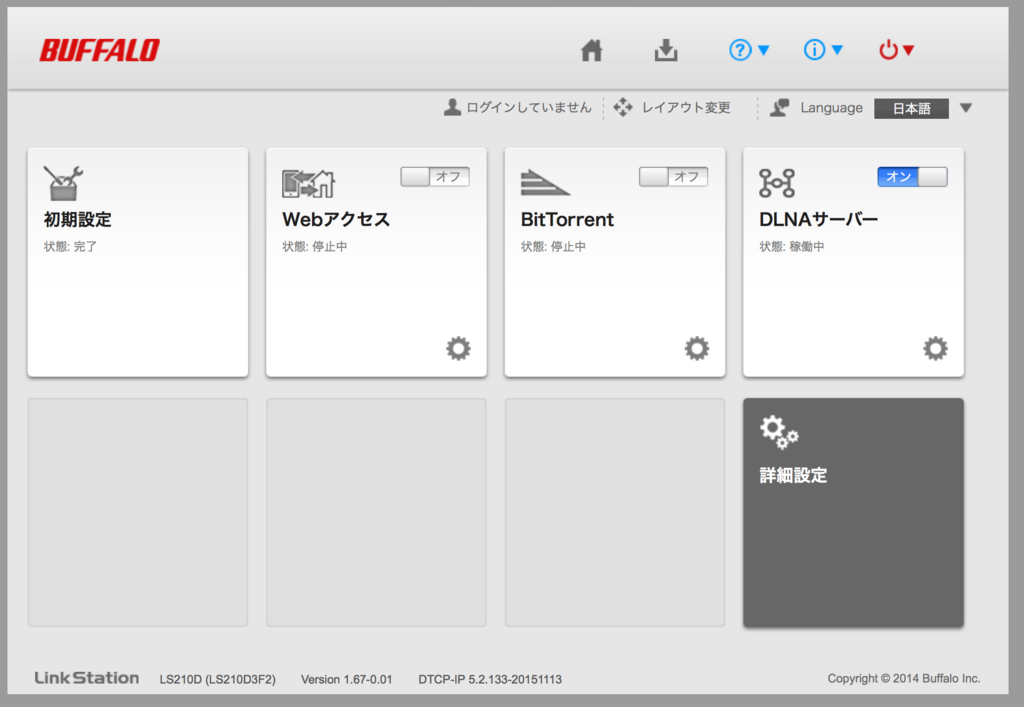Enable the BitTorrent switch
Image resolution: width=1024 pixels, height=707 pixels.
(673, 177)
